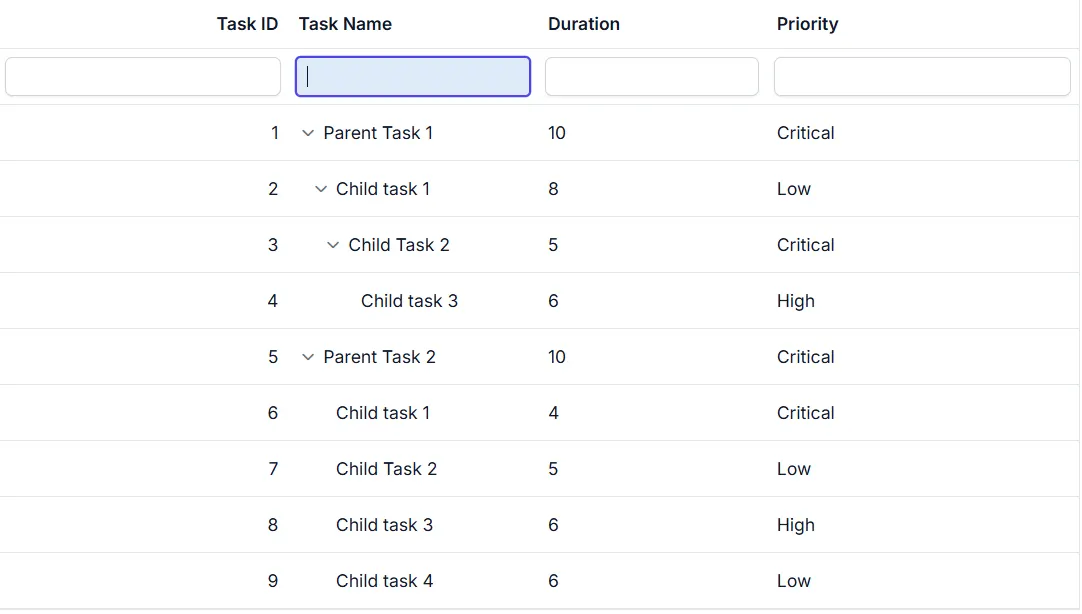The width and height of the screenshot is (1082, 614).
Task: Click the Task ID filter input box
Action: [x=143, y=77]
